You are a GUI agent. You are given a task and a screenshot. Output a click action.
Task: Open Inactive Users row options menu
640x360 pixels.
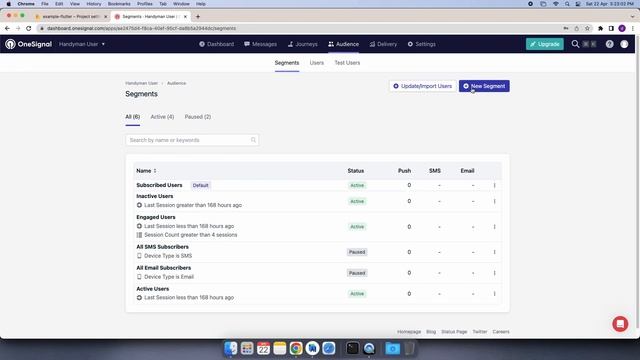(x=494, y=201)
